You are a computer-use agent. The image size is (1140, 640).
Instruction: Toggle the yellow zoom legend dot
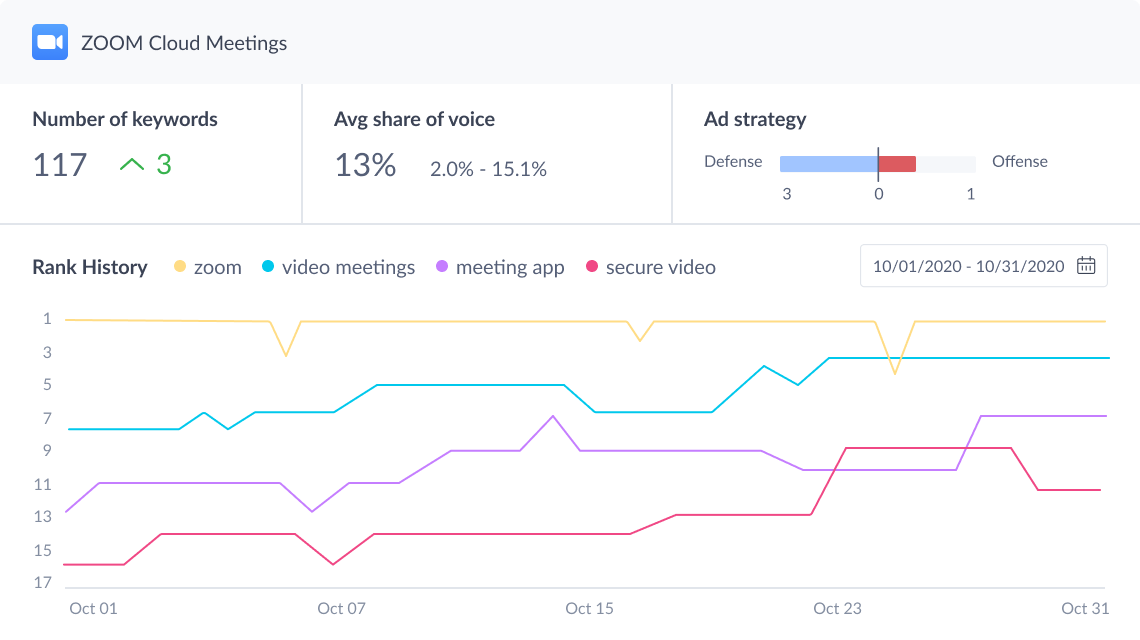coord(181,267)
